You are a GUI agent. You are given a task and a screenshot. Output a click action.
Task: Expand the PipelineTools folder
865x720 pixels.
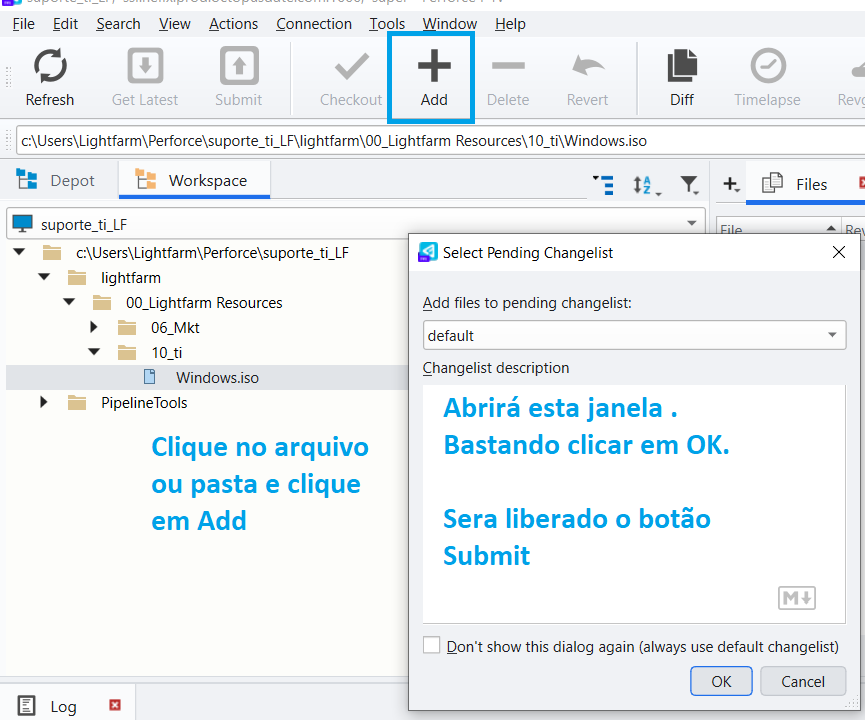pyautogui.click(x=44, y=402)
